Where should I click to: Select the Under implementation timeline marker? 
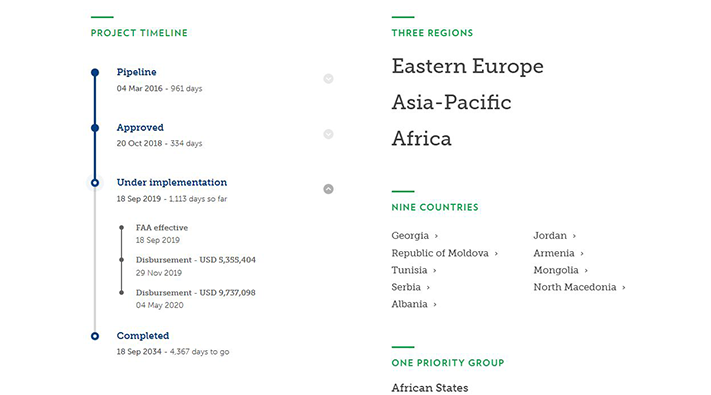(x=95, y=183)
